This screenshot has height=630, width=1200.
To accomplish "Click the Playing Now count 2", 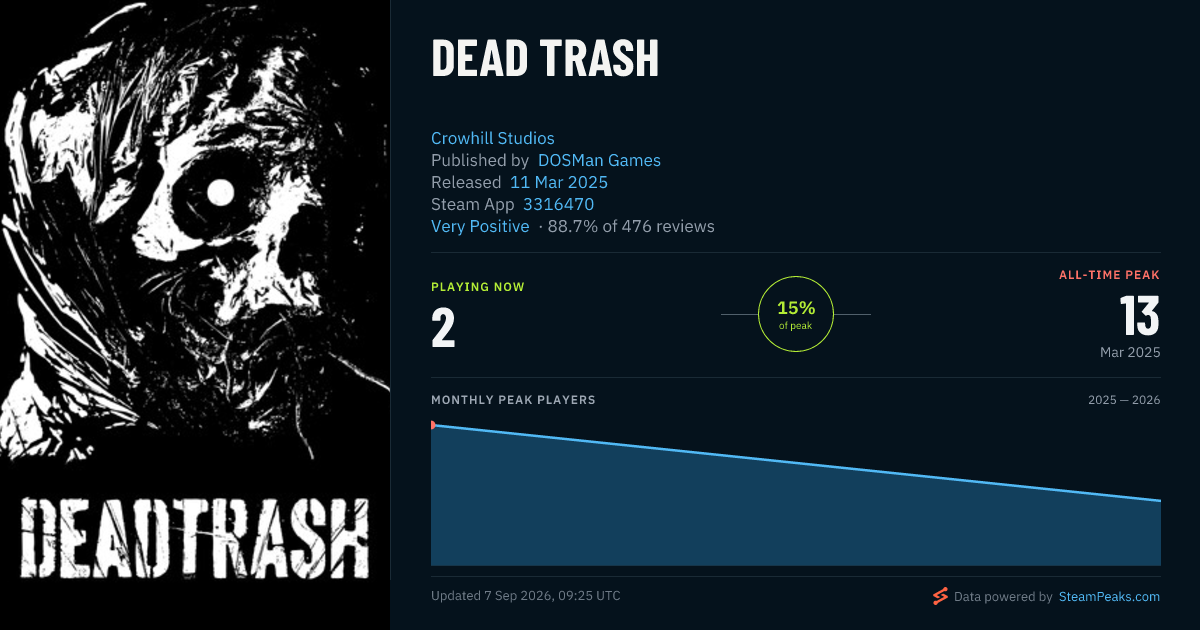I will 443,329.
